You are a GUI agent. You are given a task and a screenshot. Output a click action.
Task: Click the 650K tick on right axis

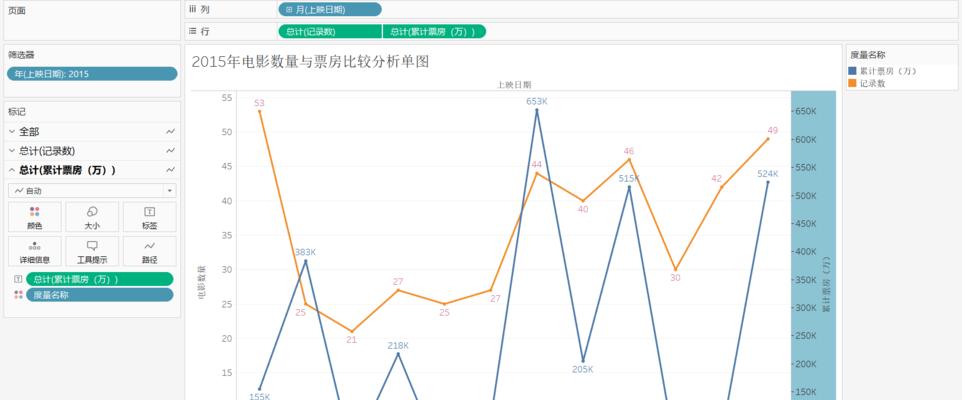click(x=805, y=111)
